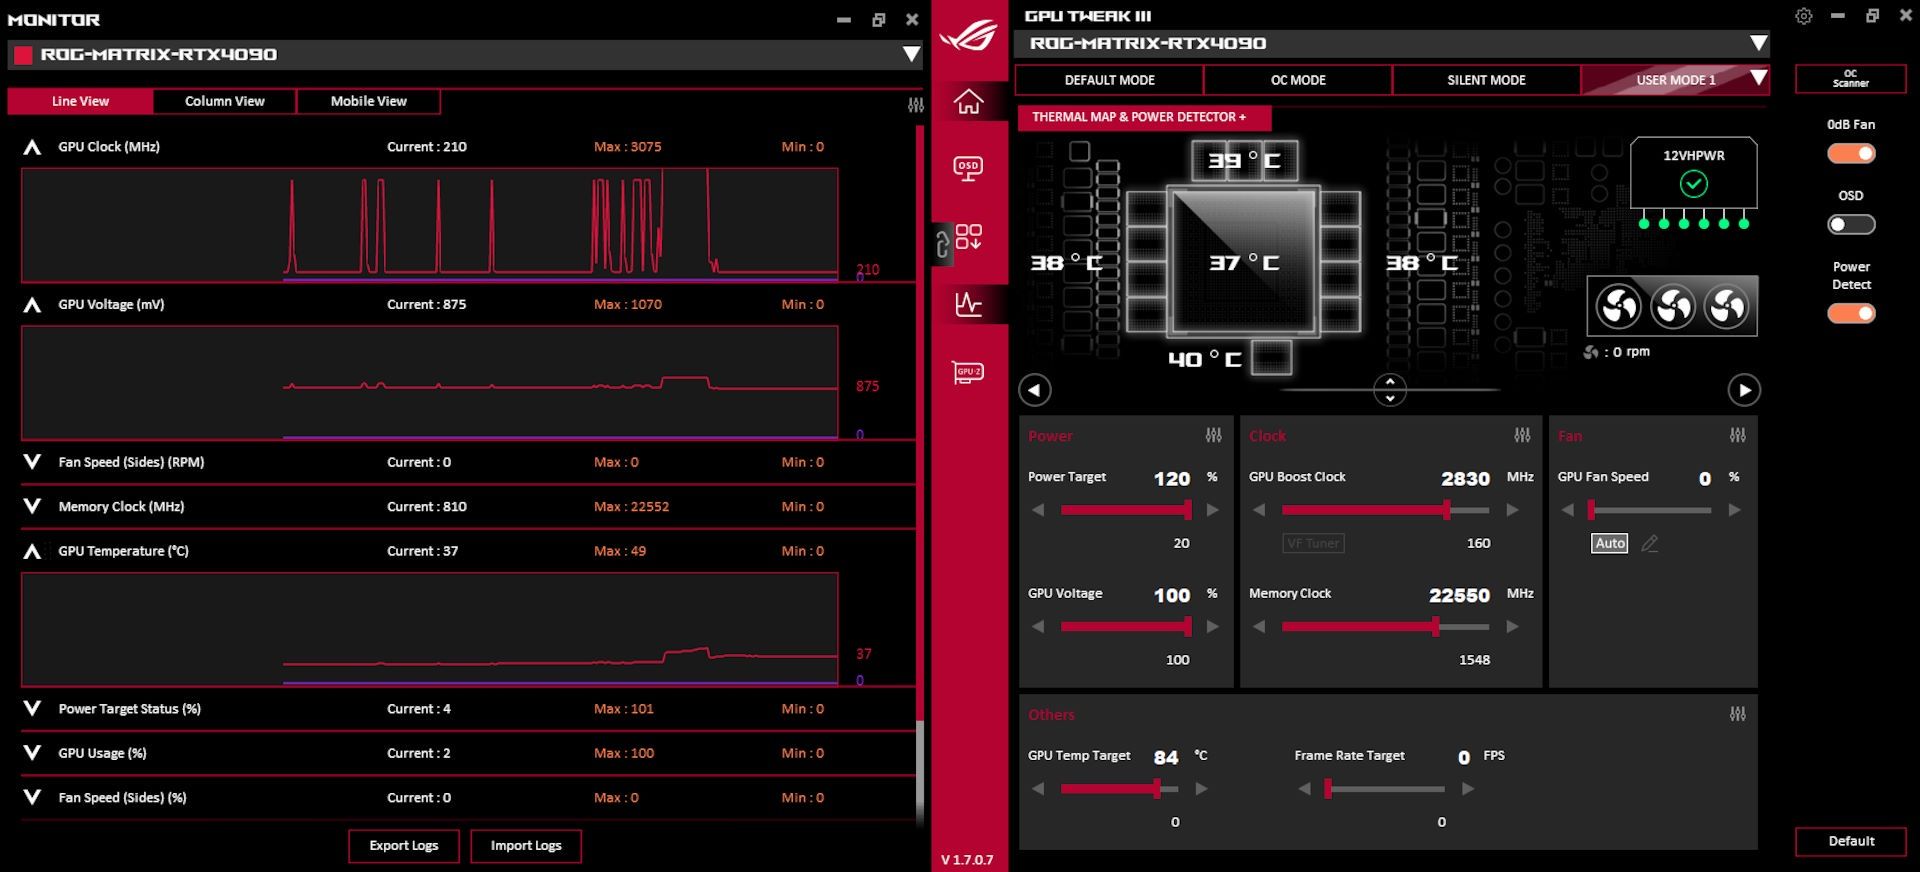
Task: Toggle thermal map collapse handle
Action: [1390, 390]
